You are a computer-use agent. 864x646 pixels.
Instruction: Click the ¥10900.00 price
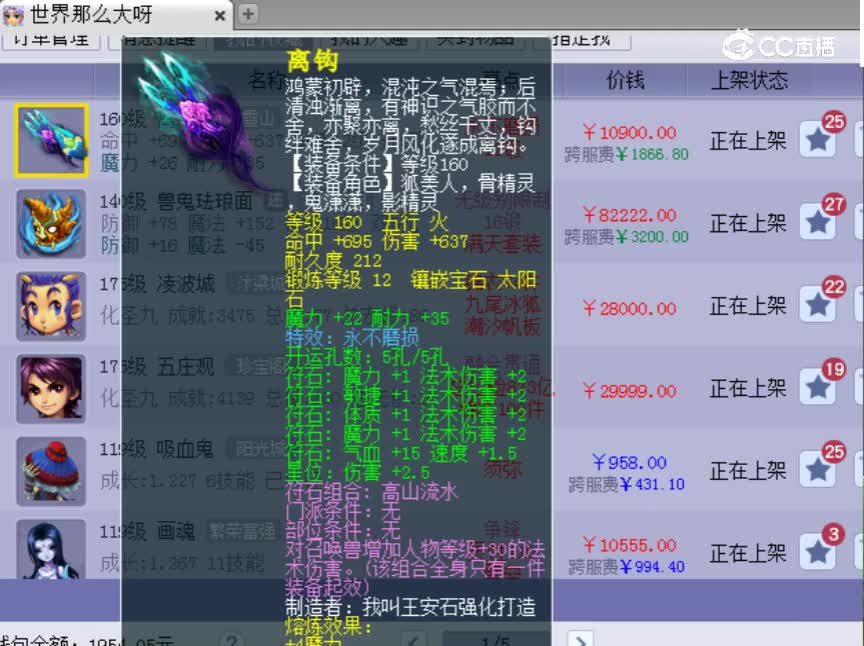click(629, 132)
